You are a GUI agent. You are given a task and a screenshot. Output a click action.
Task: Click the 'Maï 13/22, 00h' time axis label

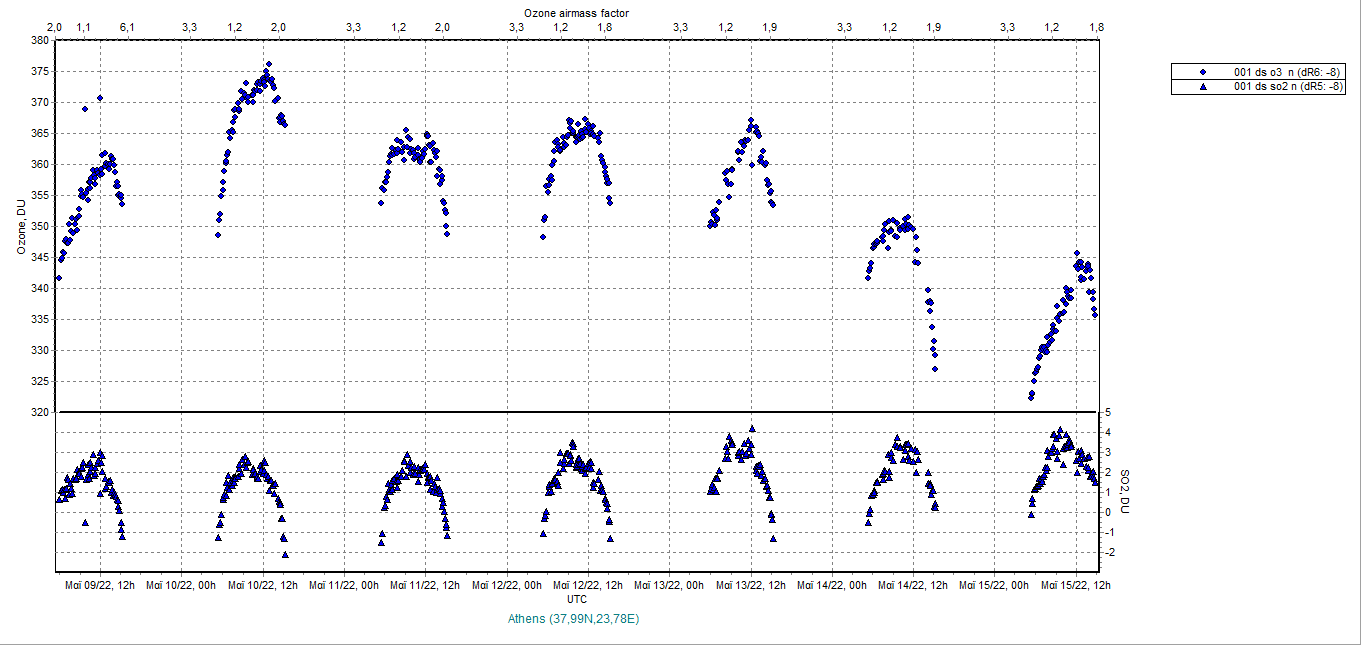670,585
